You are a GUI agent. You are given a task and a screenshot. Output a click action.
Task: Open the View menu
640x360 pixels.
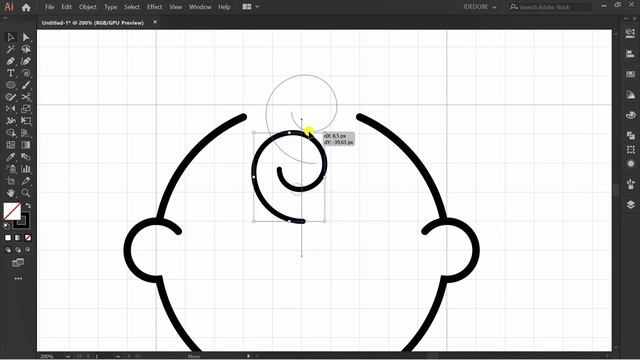pyautogui.click(x=176, y=7)
